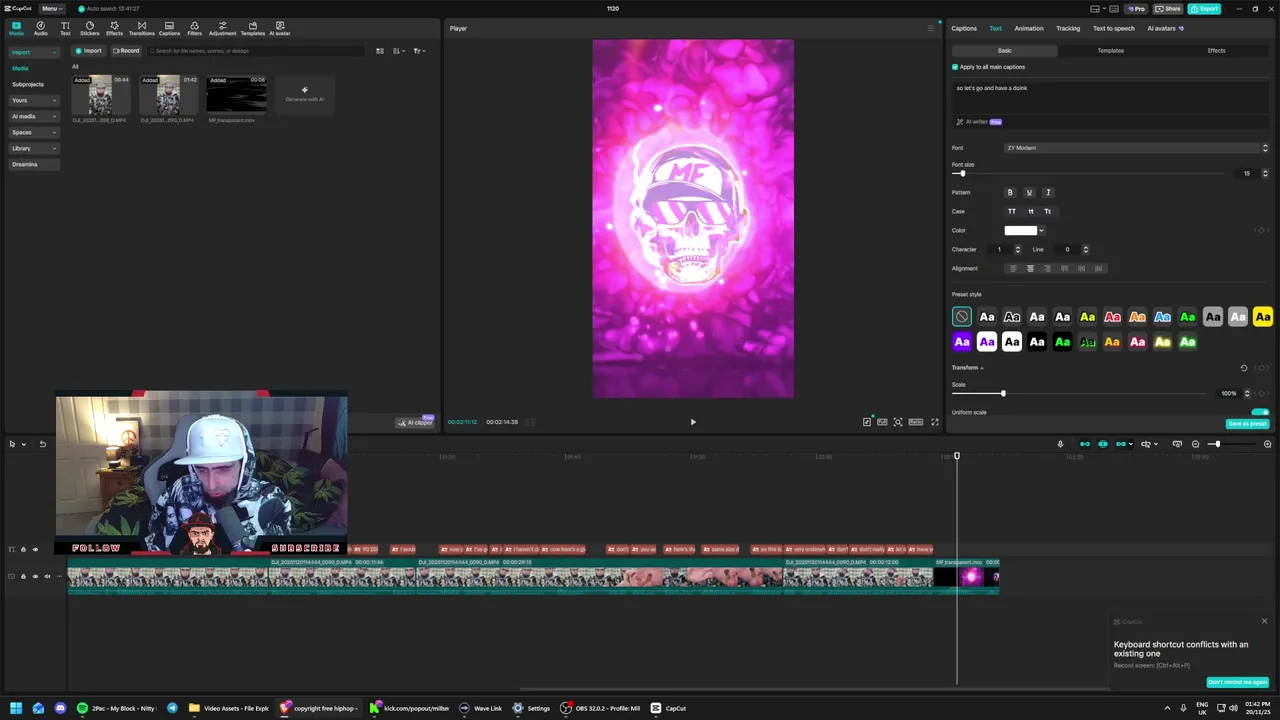This screenshot has height=720, width=1280.
Task: Open the Captions tool in top toolbar
Action: pos(169,28)
